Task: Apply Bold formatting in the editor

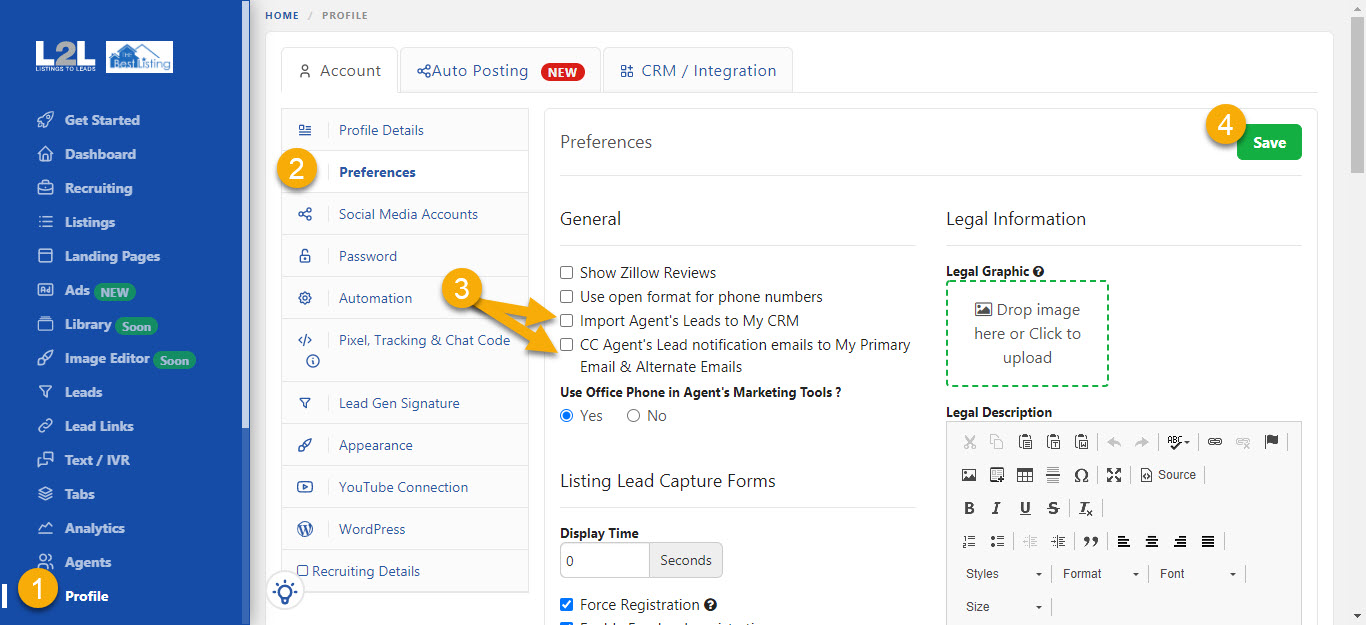Action: pyautogui.click(x=969, y=508)
